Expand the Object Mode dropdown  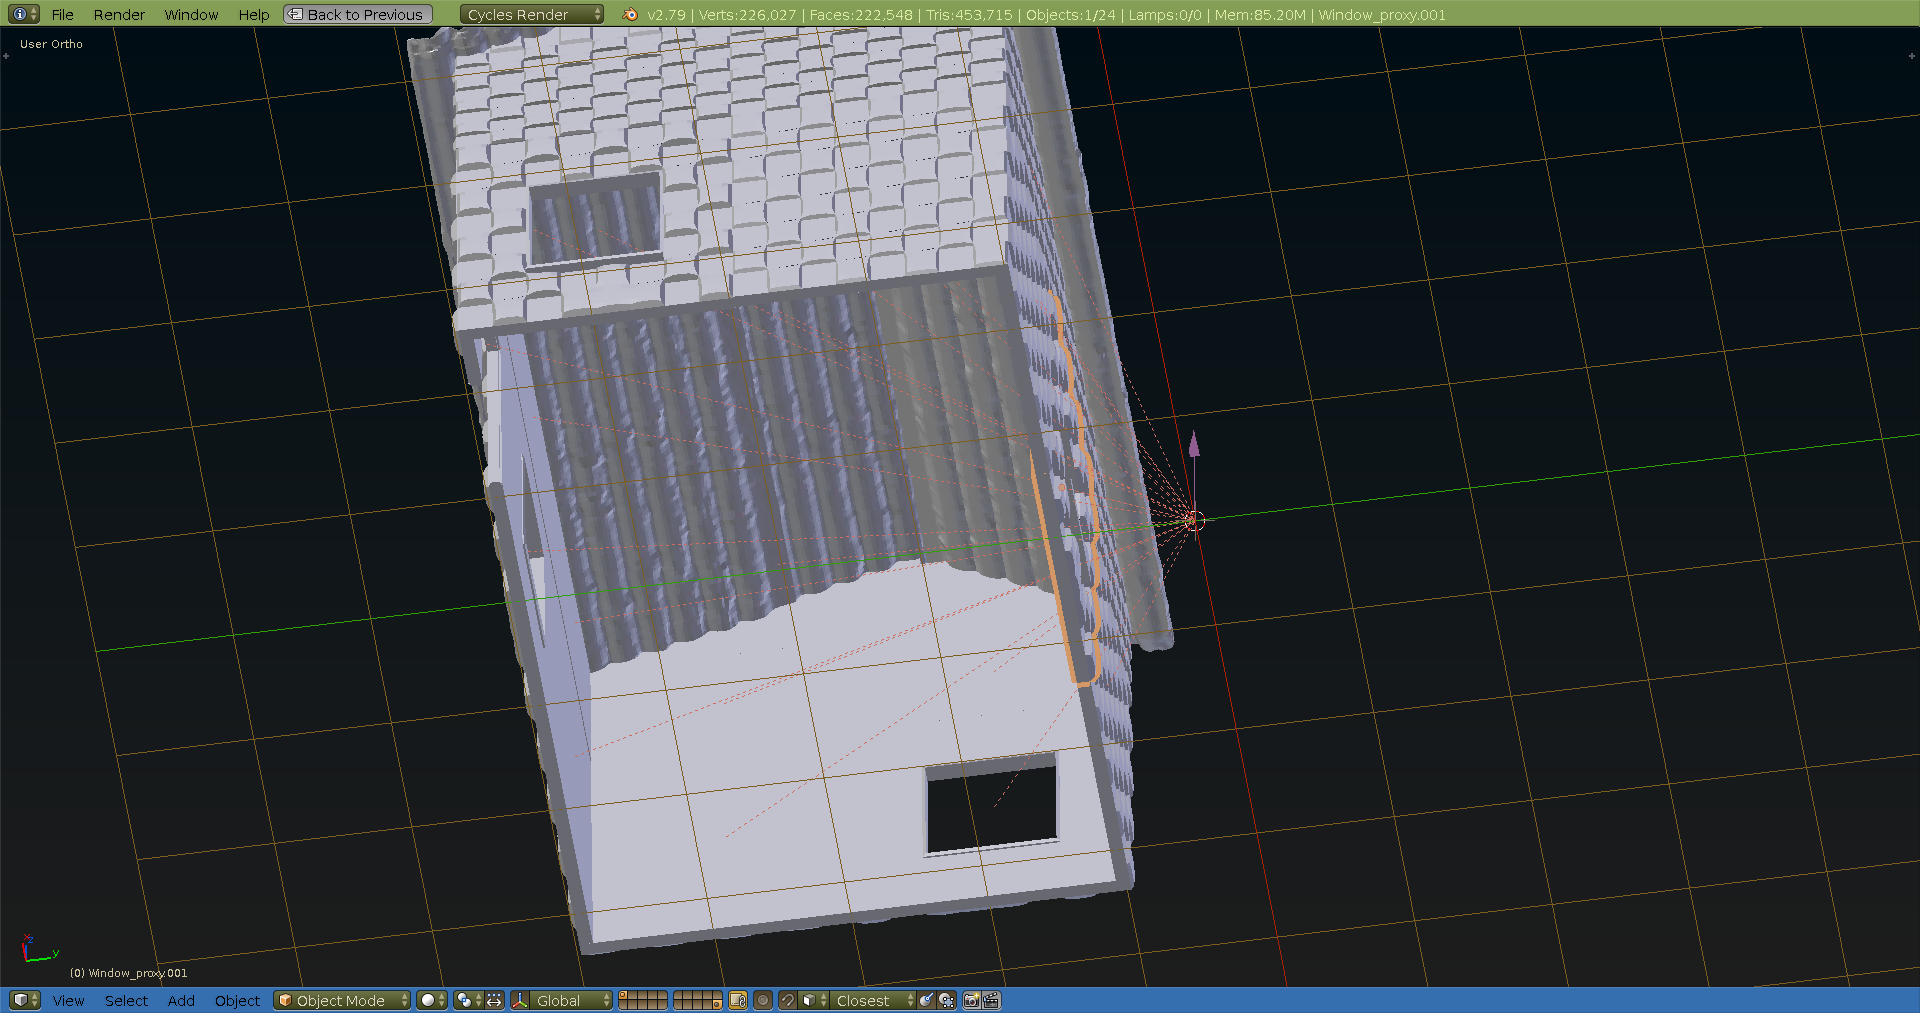tap(342, 1000)
